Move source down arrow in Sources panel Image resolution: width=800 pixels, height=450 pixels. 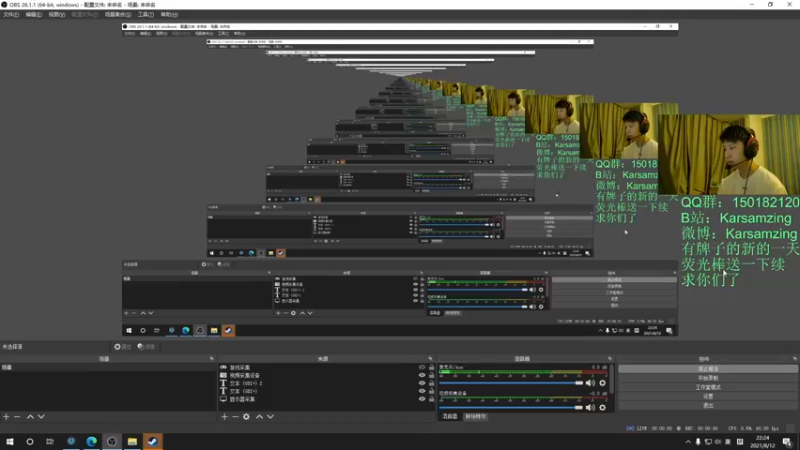270,417
